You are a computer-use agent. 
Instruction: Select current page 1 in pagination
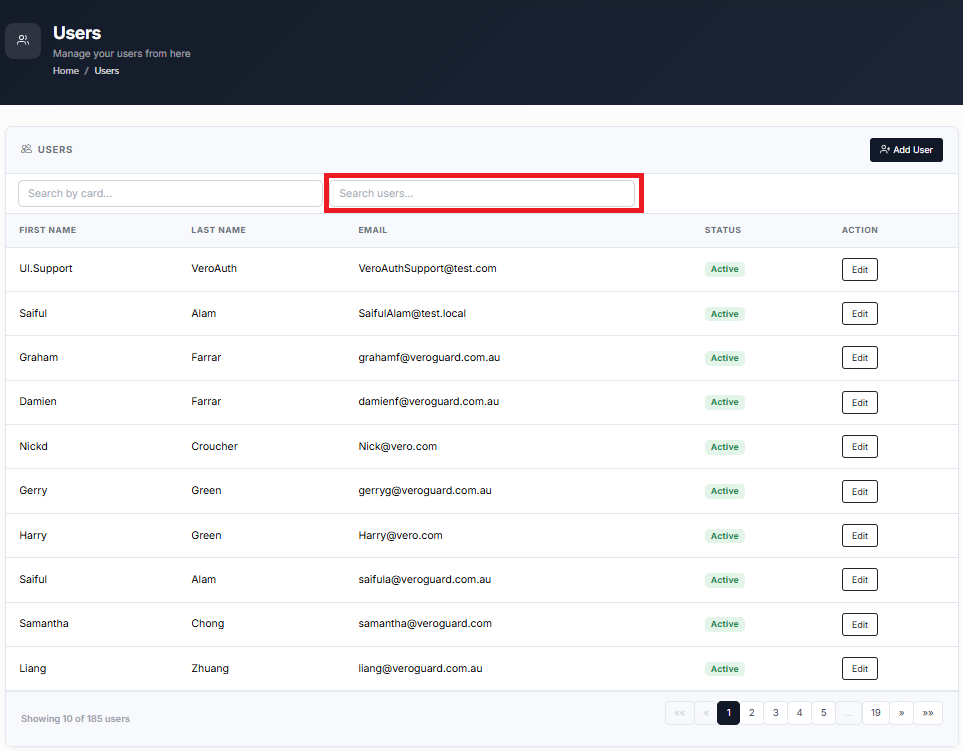point(728,713)
